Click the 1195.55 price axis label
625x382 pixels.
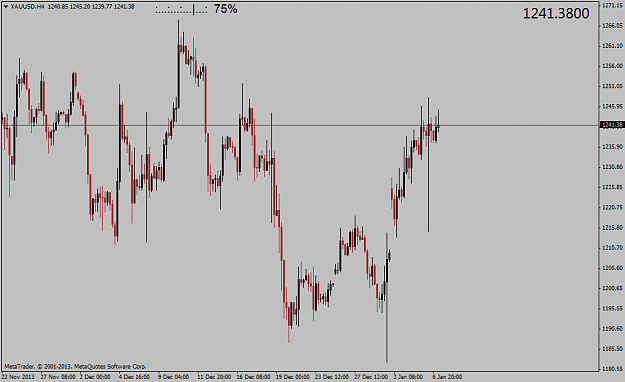[x=613, y=308]
